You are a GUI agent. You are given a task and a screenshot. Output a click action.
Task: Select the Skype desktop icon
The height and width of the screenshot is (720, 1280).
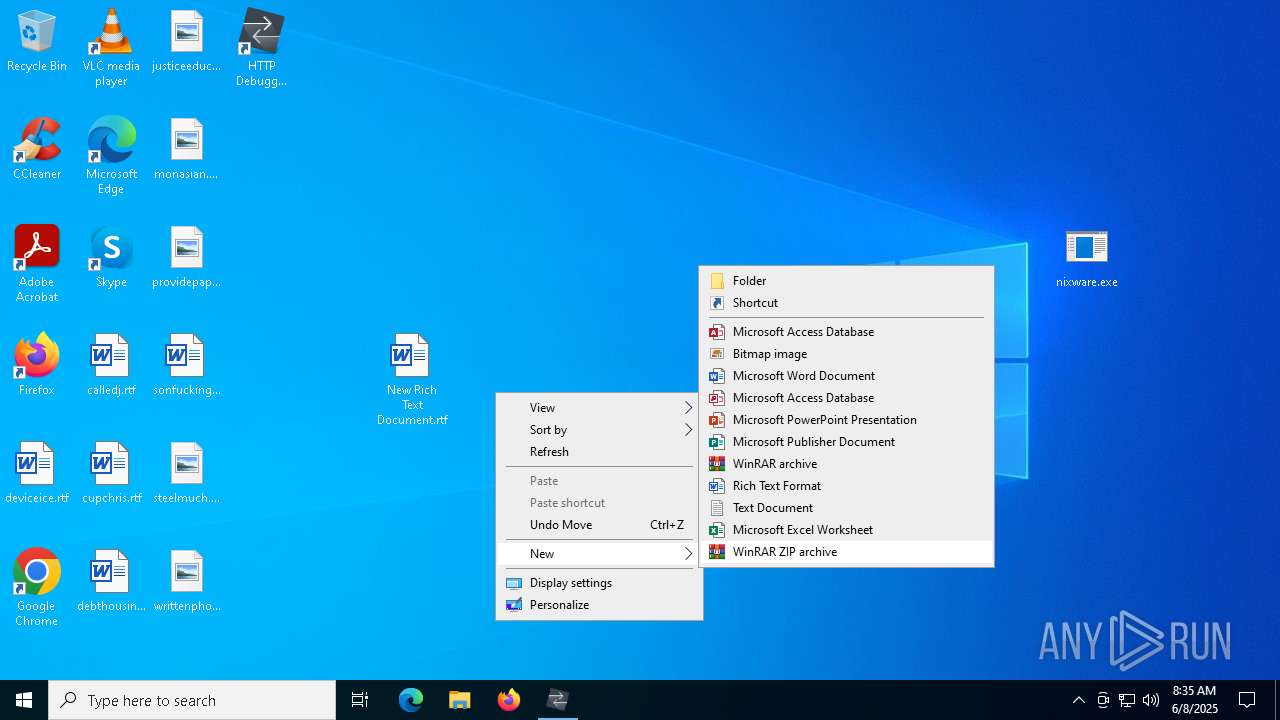111,257
